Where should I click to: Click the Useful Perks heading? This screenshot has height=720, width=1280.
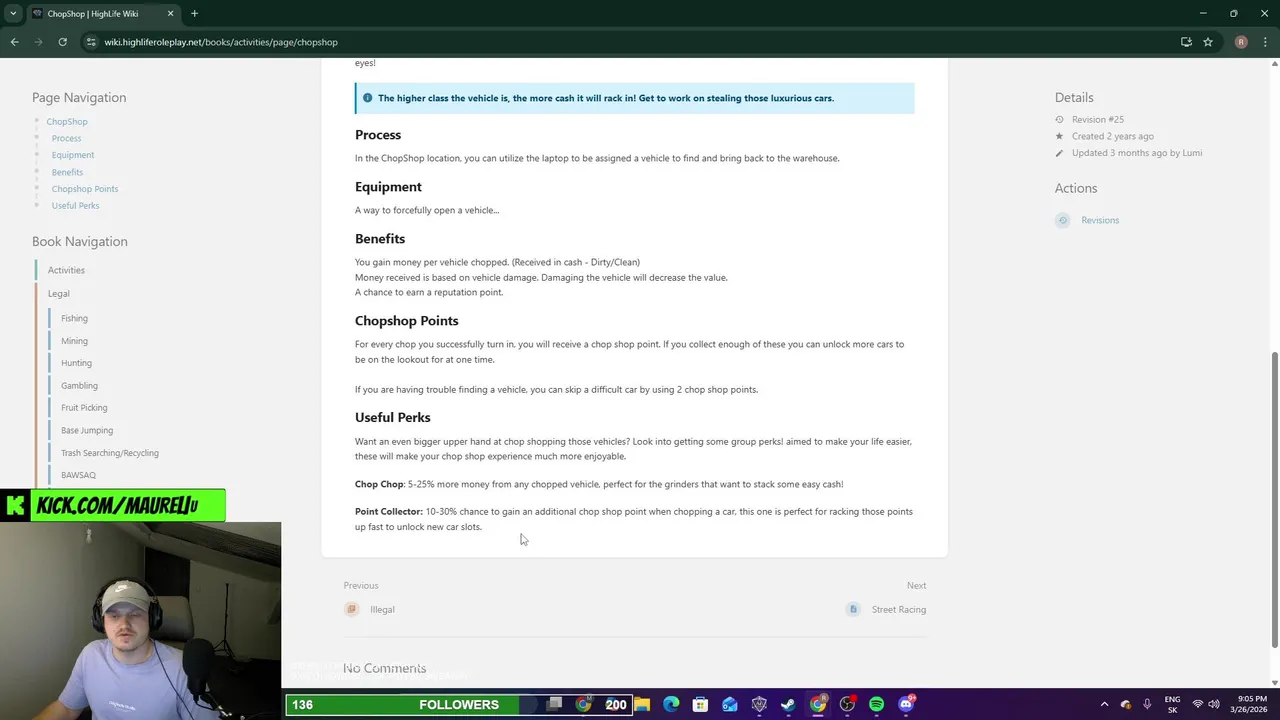392,417
